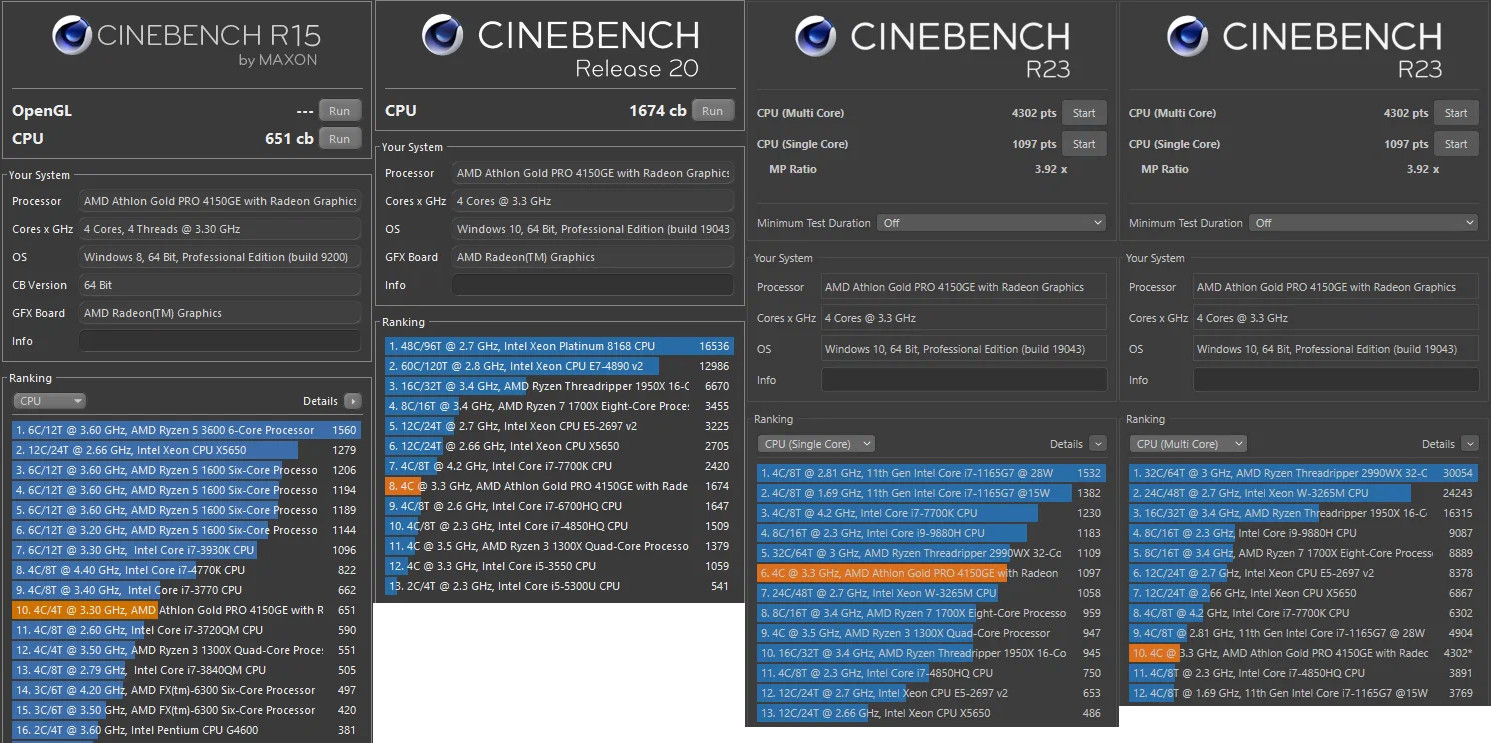Screen dimensions: 1491x743
Task: Select Core i7-3770 row scoring 662
Action: point(187,590)
